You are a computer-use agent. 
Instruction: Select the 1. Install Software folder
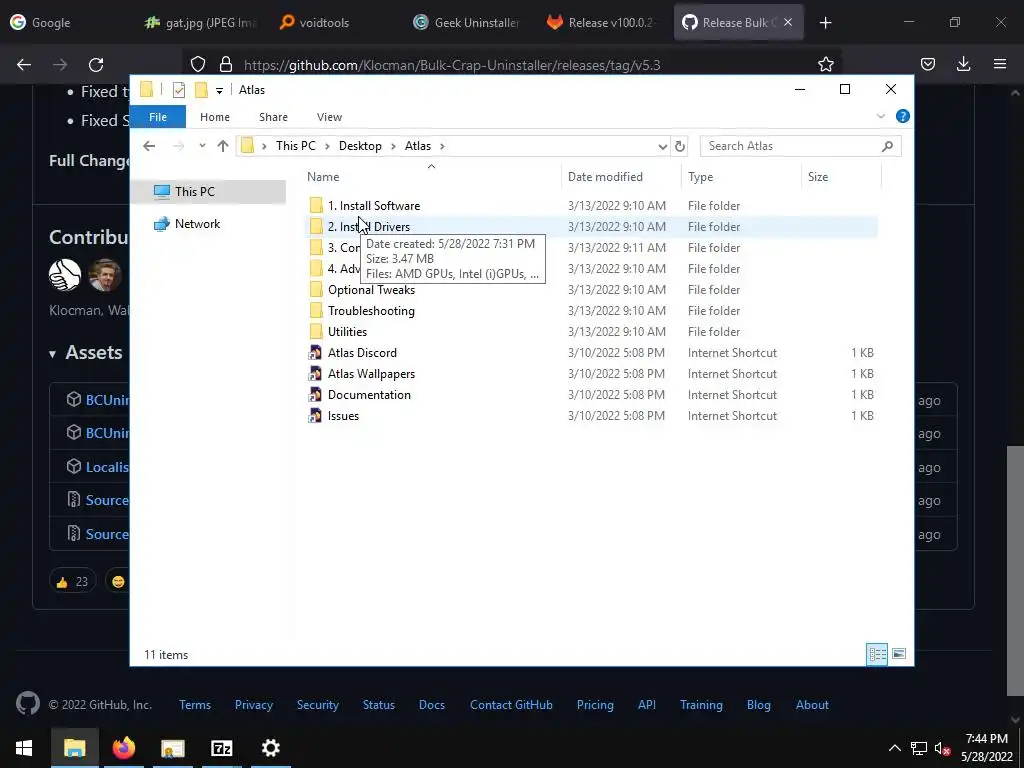[374, 206]
